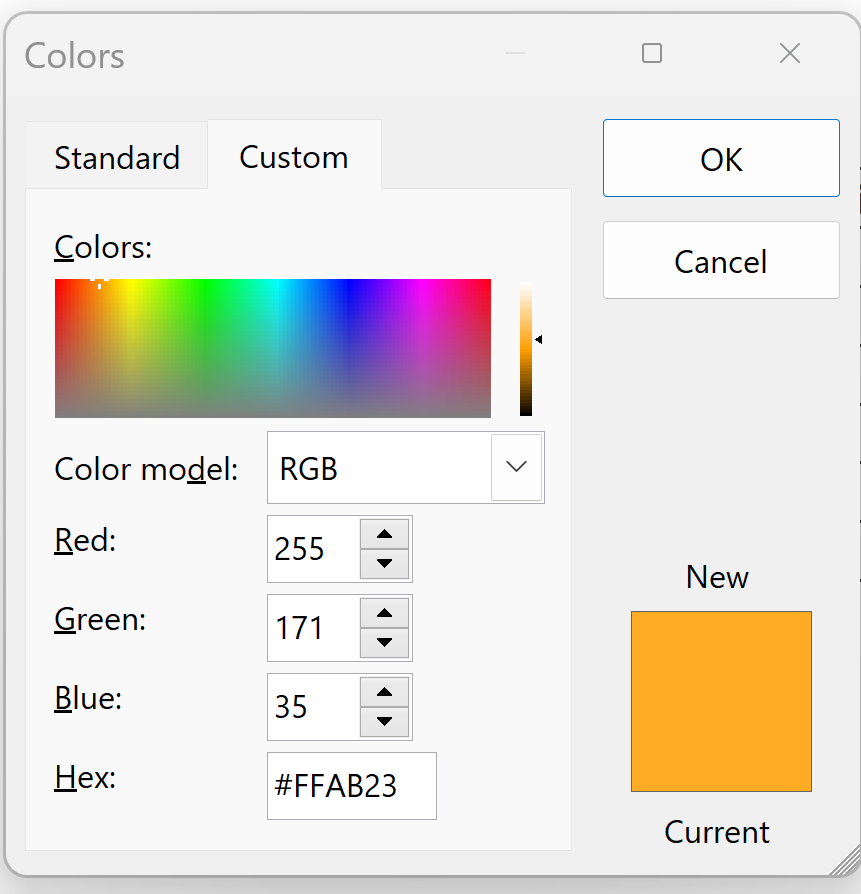Decrease the Red value with down arrow
Image resolution: width=861 pixels, height=894 pixels.
click(x=385, y=563)
